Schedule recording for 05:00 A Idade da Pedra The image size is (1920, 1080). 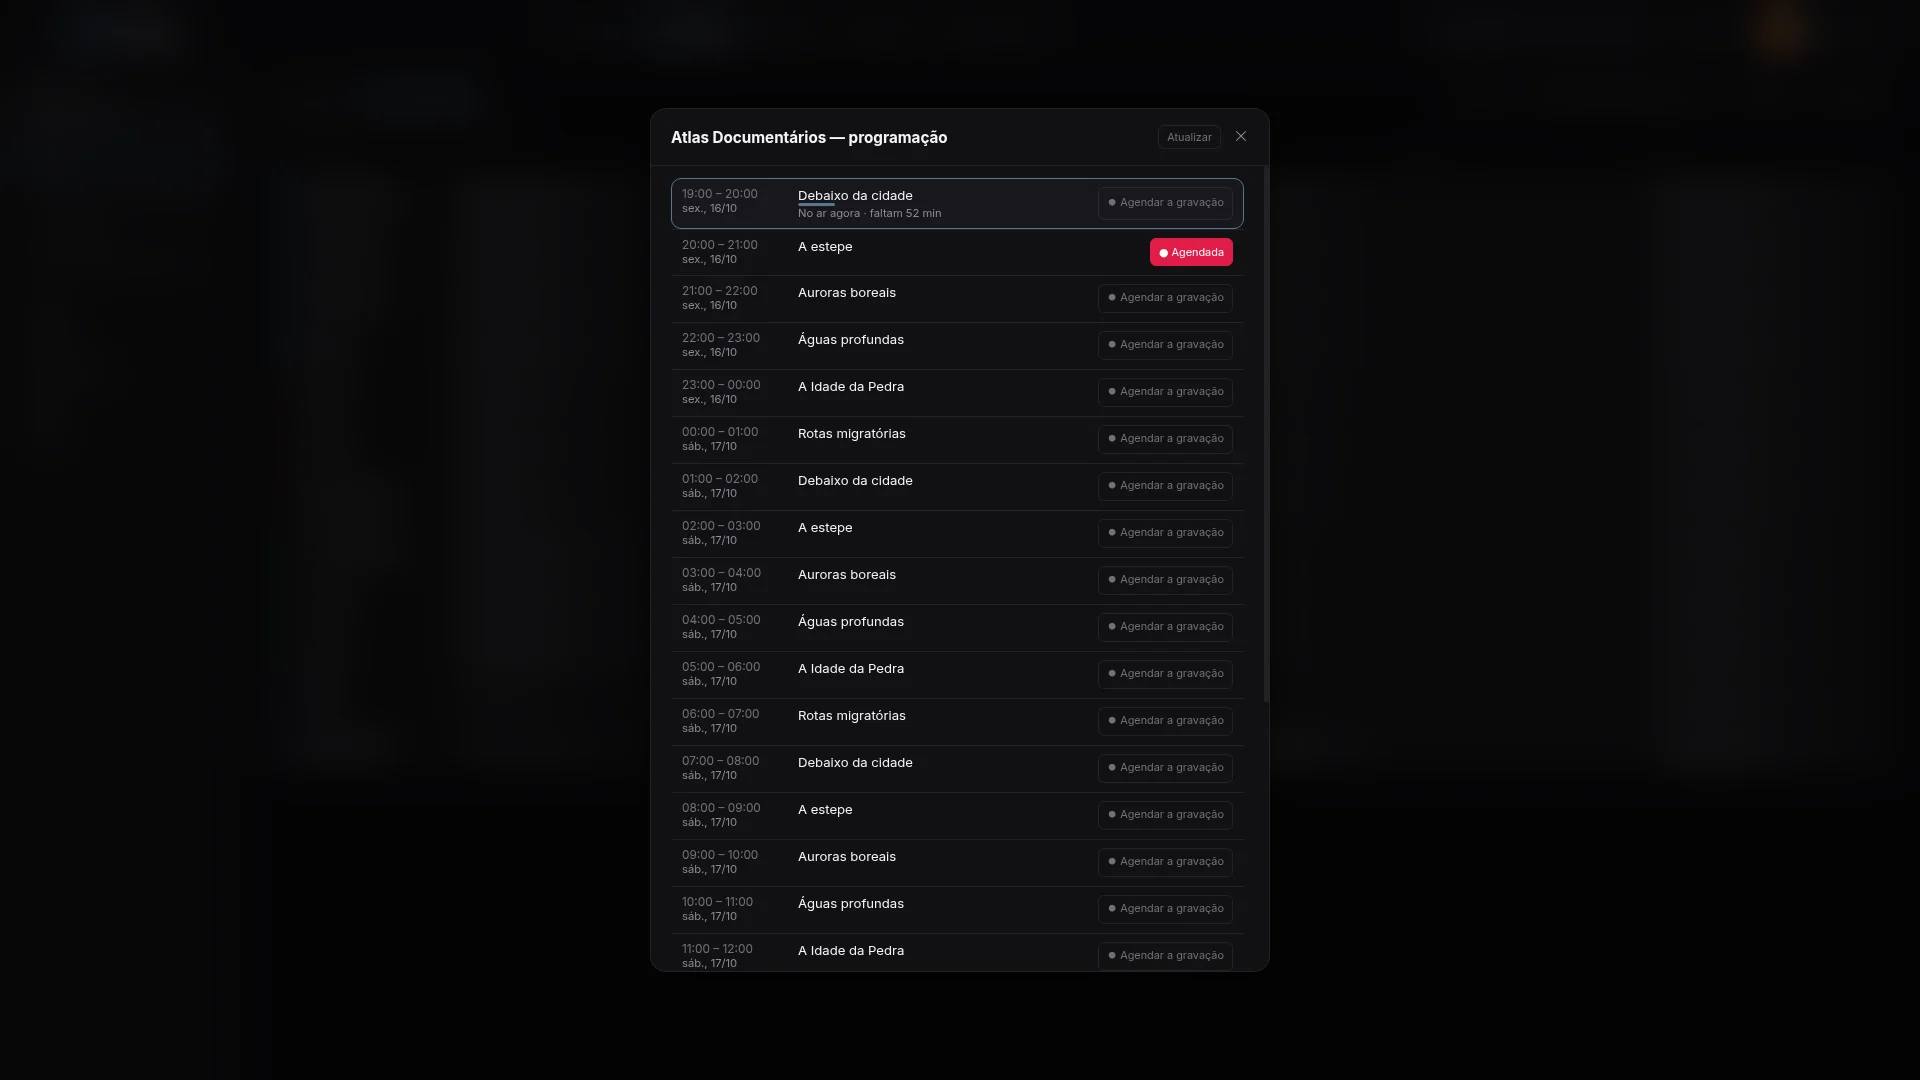tap(1165, 674)
